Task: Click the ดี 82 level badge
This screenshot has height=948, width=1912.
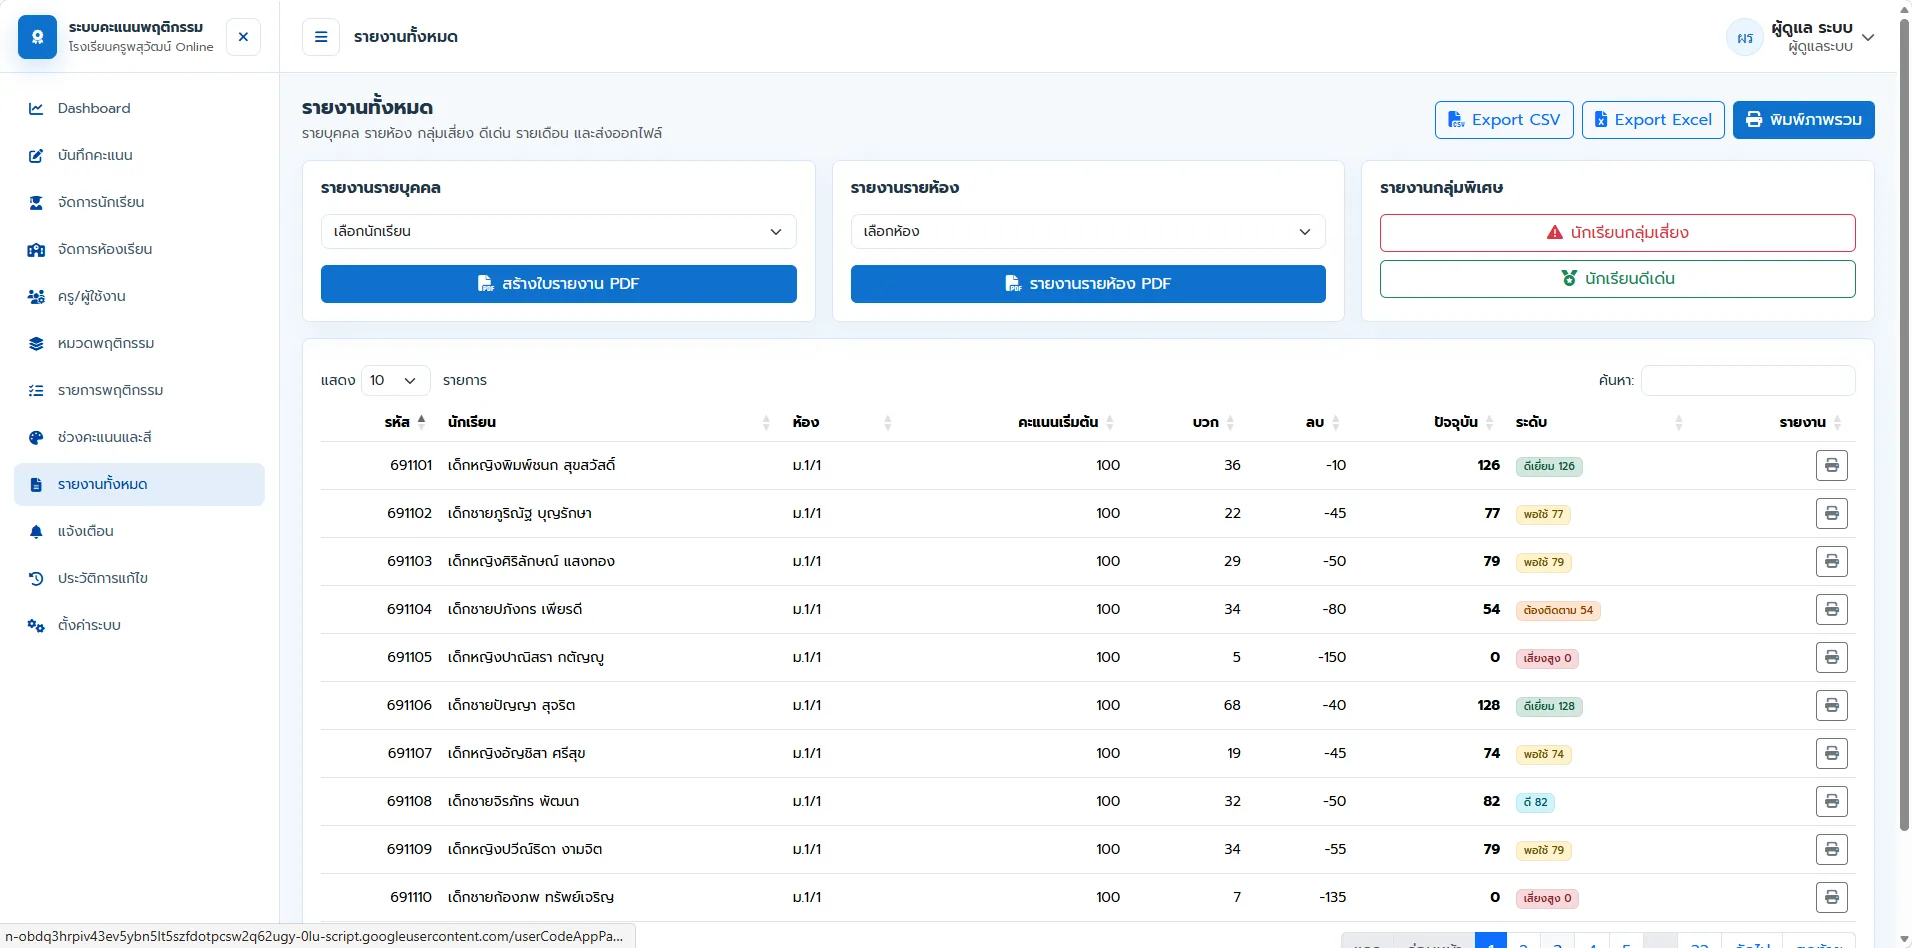Action: point(1535,802)
